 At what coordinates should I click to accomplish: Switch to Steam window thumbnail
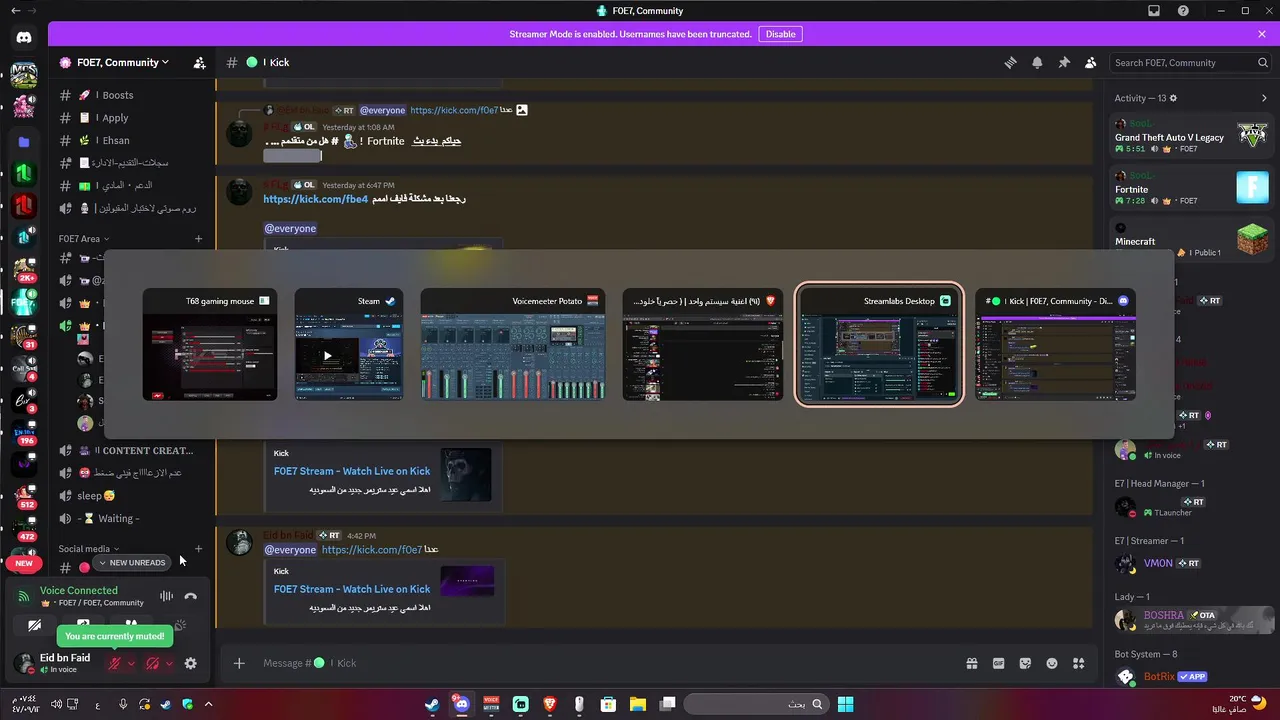click(349, 345)
